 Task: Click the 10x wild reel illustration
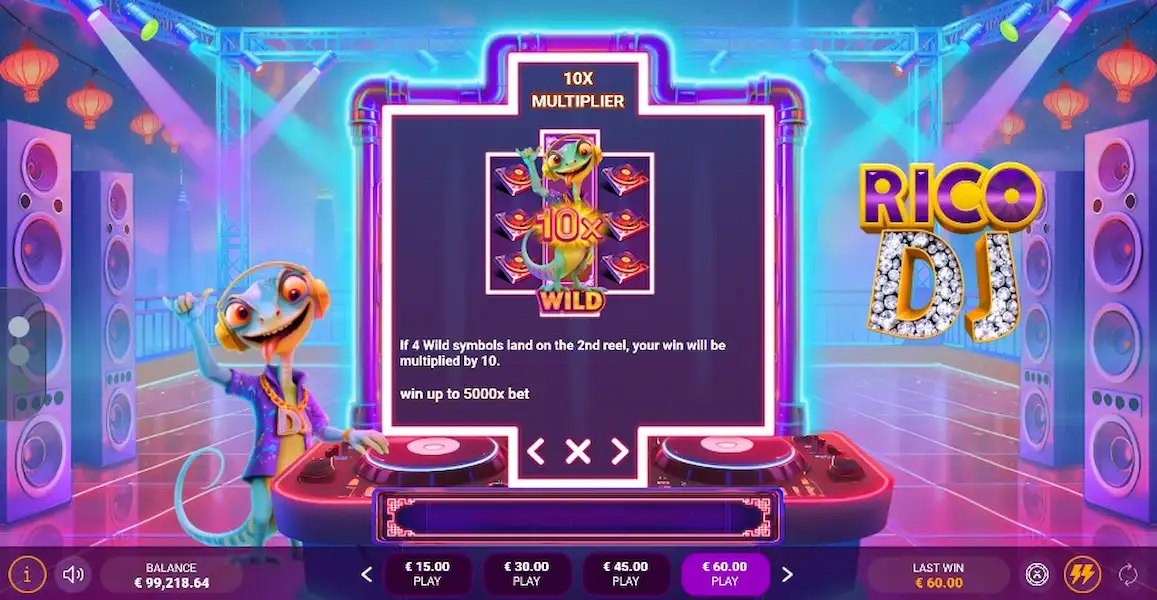tap(570, 224)
